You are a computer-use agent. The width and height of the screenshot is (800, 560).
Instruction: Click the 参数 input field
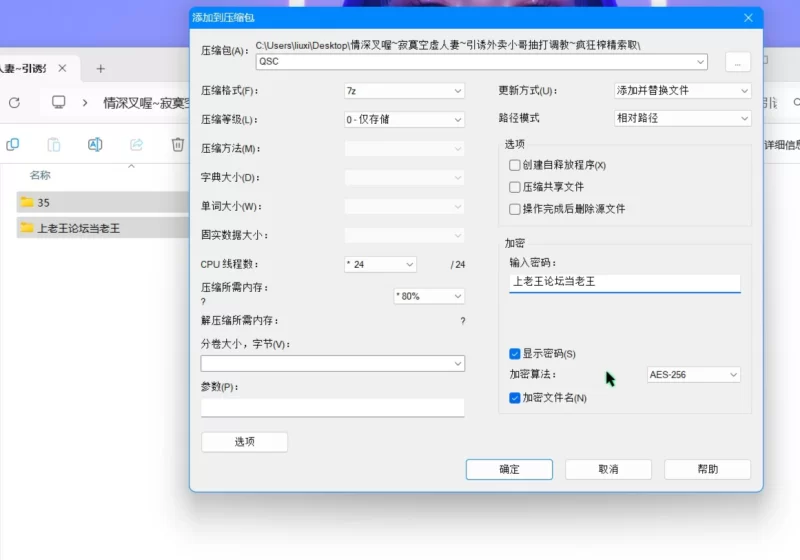click(x=333, y=408)
